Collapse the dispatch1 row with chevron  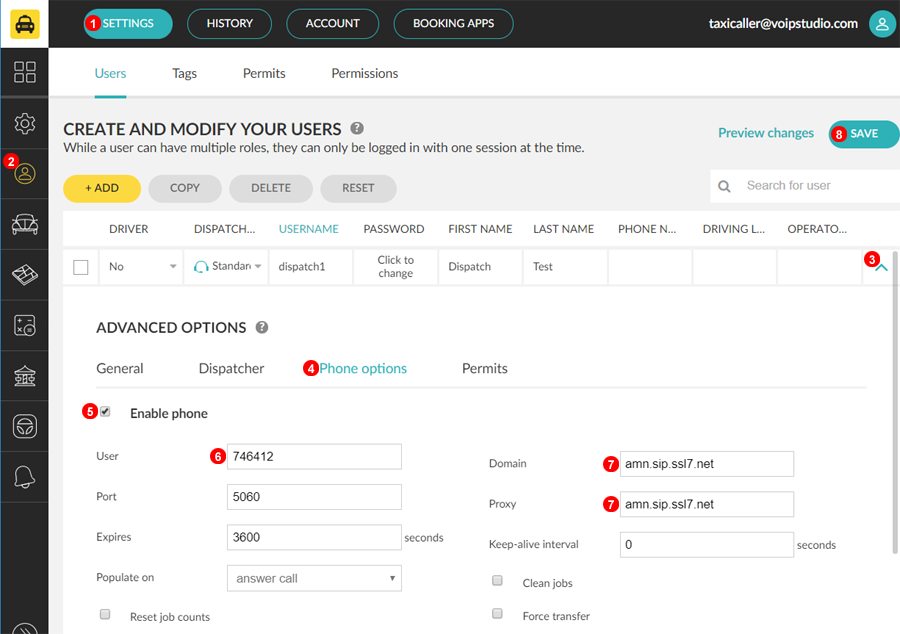coord(881,267)
